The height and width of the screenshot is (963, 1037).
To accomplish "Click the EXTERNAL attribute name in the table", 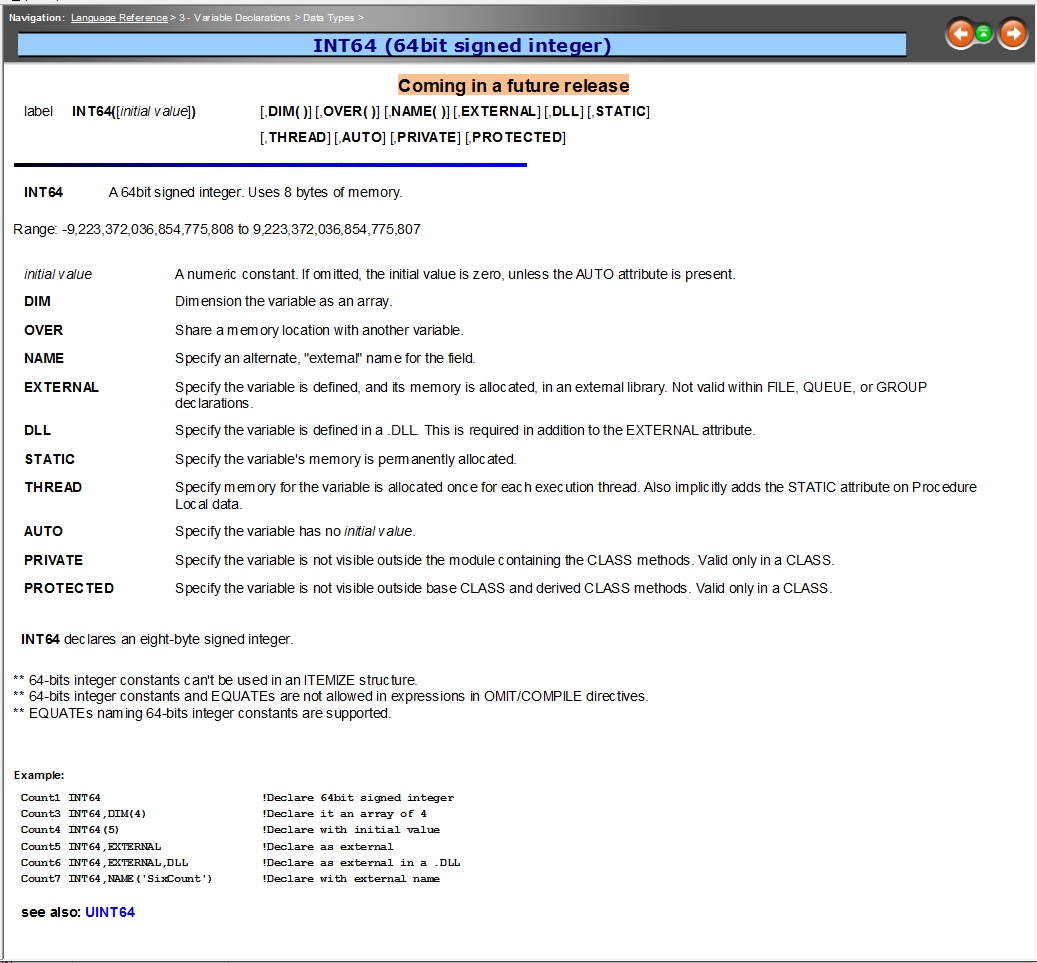I will coord(61,387).
